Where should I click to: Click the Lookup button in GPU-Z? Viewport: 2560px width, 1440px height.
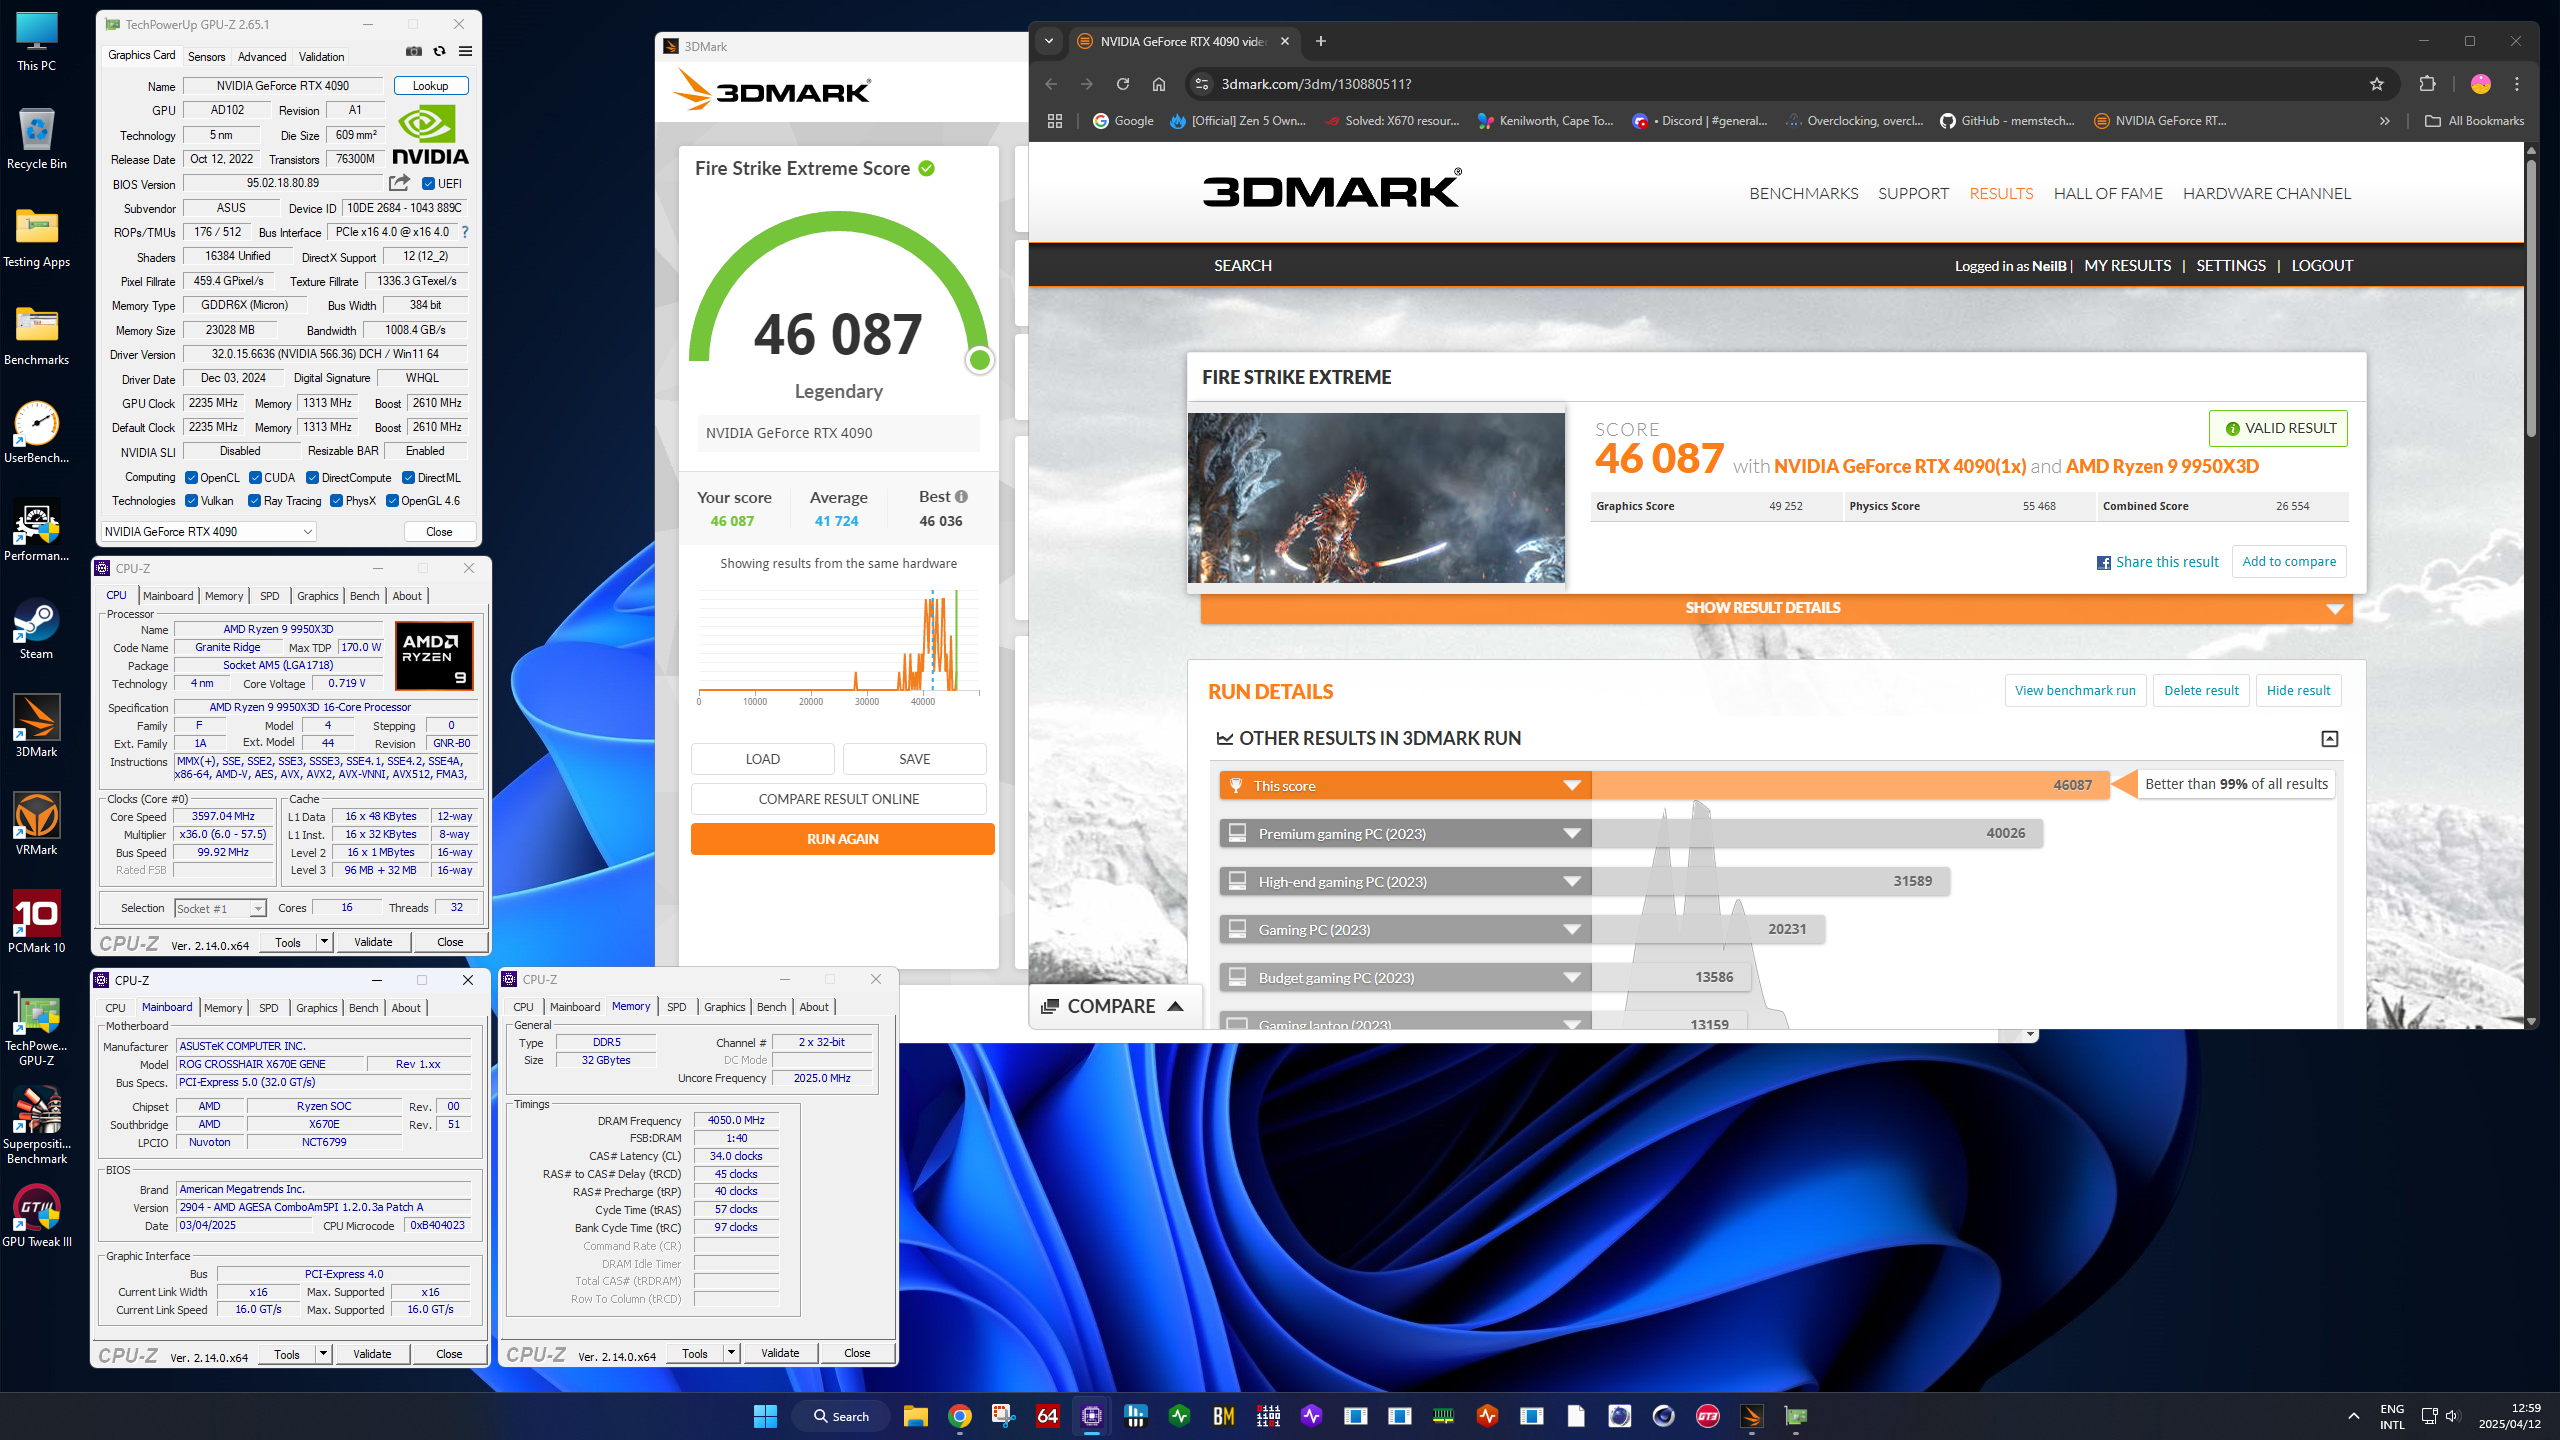coord(431,86)
